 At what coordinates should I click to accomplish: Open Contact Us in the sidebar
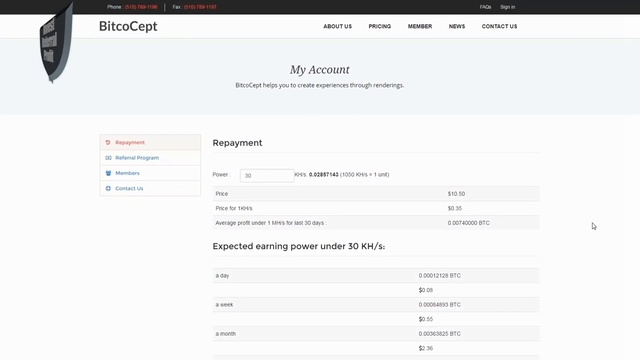(129, 188)
